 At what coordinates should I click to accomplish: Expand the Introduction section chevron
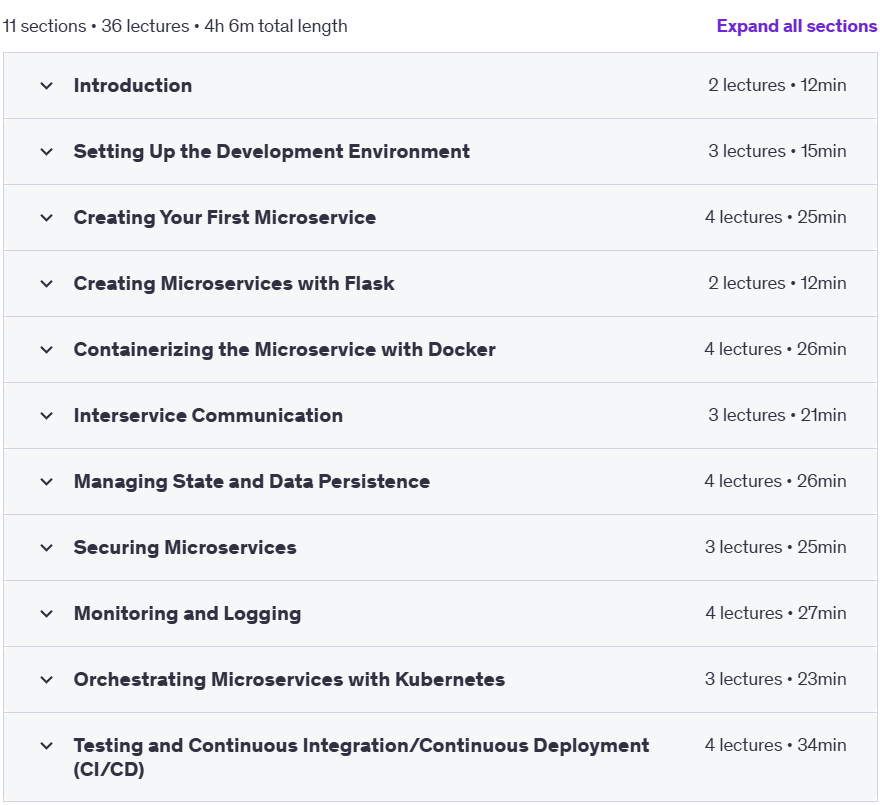click(47, 86)
